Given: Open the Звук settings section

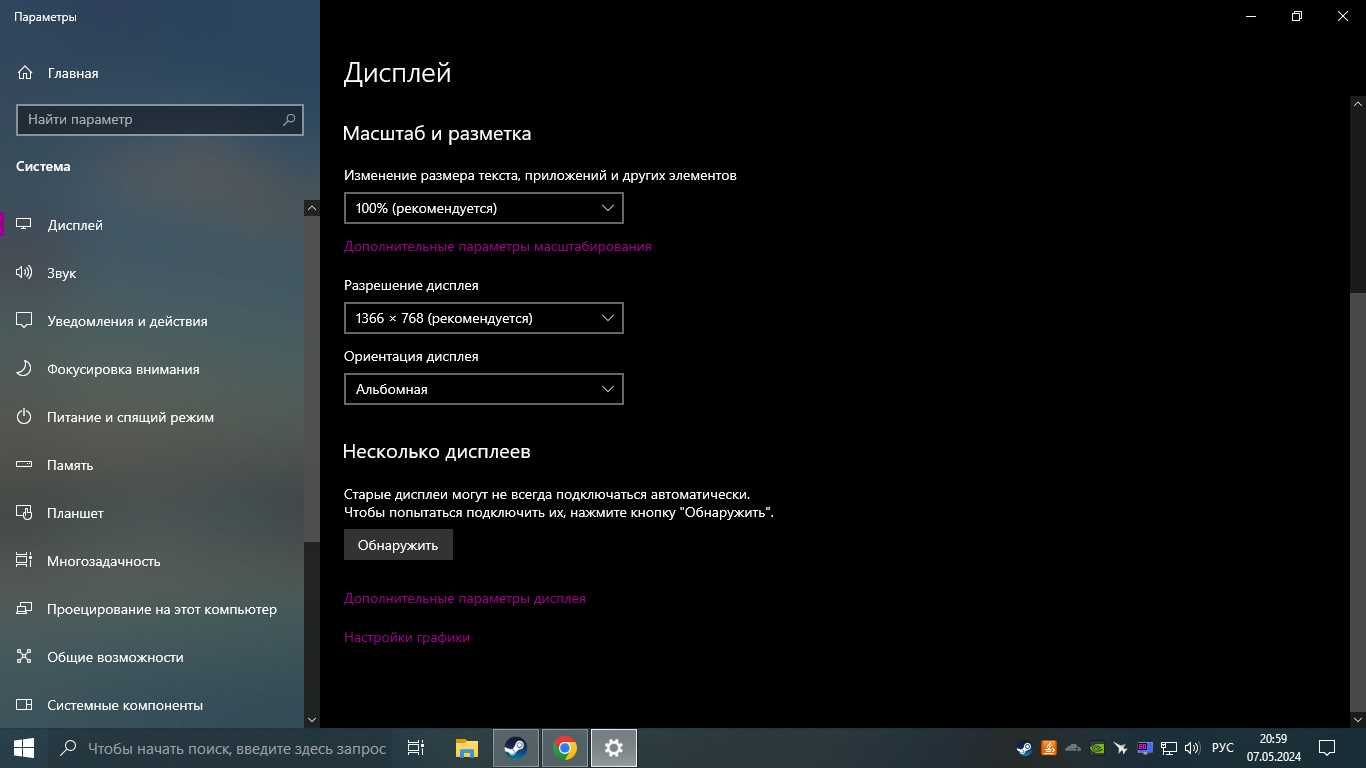Looking at the screenshot, I should (x=61, y=273).
